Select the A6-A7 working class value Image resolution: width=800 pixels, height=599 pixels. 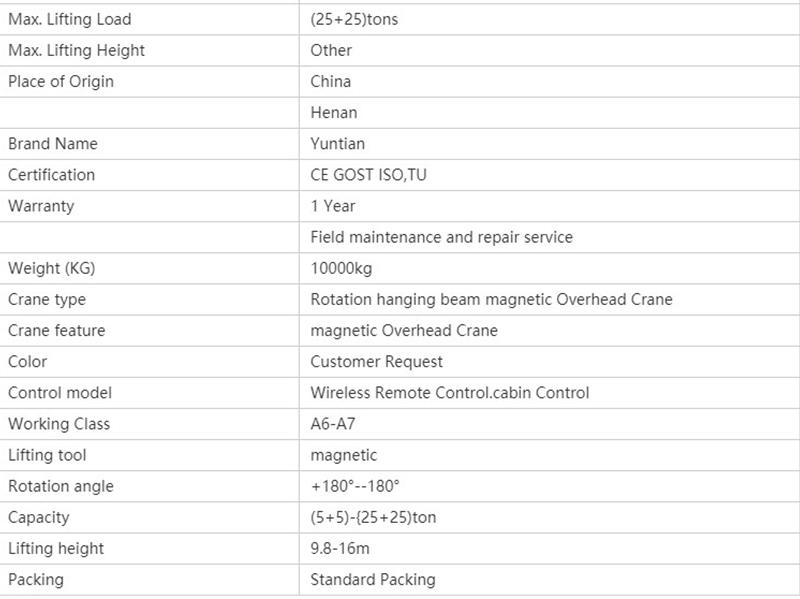[x=333, y=424]
